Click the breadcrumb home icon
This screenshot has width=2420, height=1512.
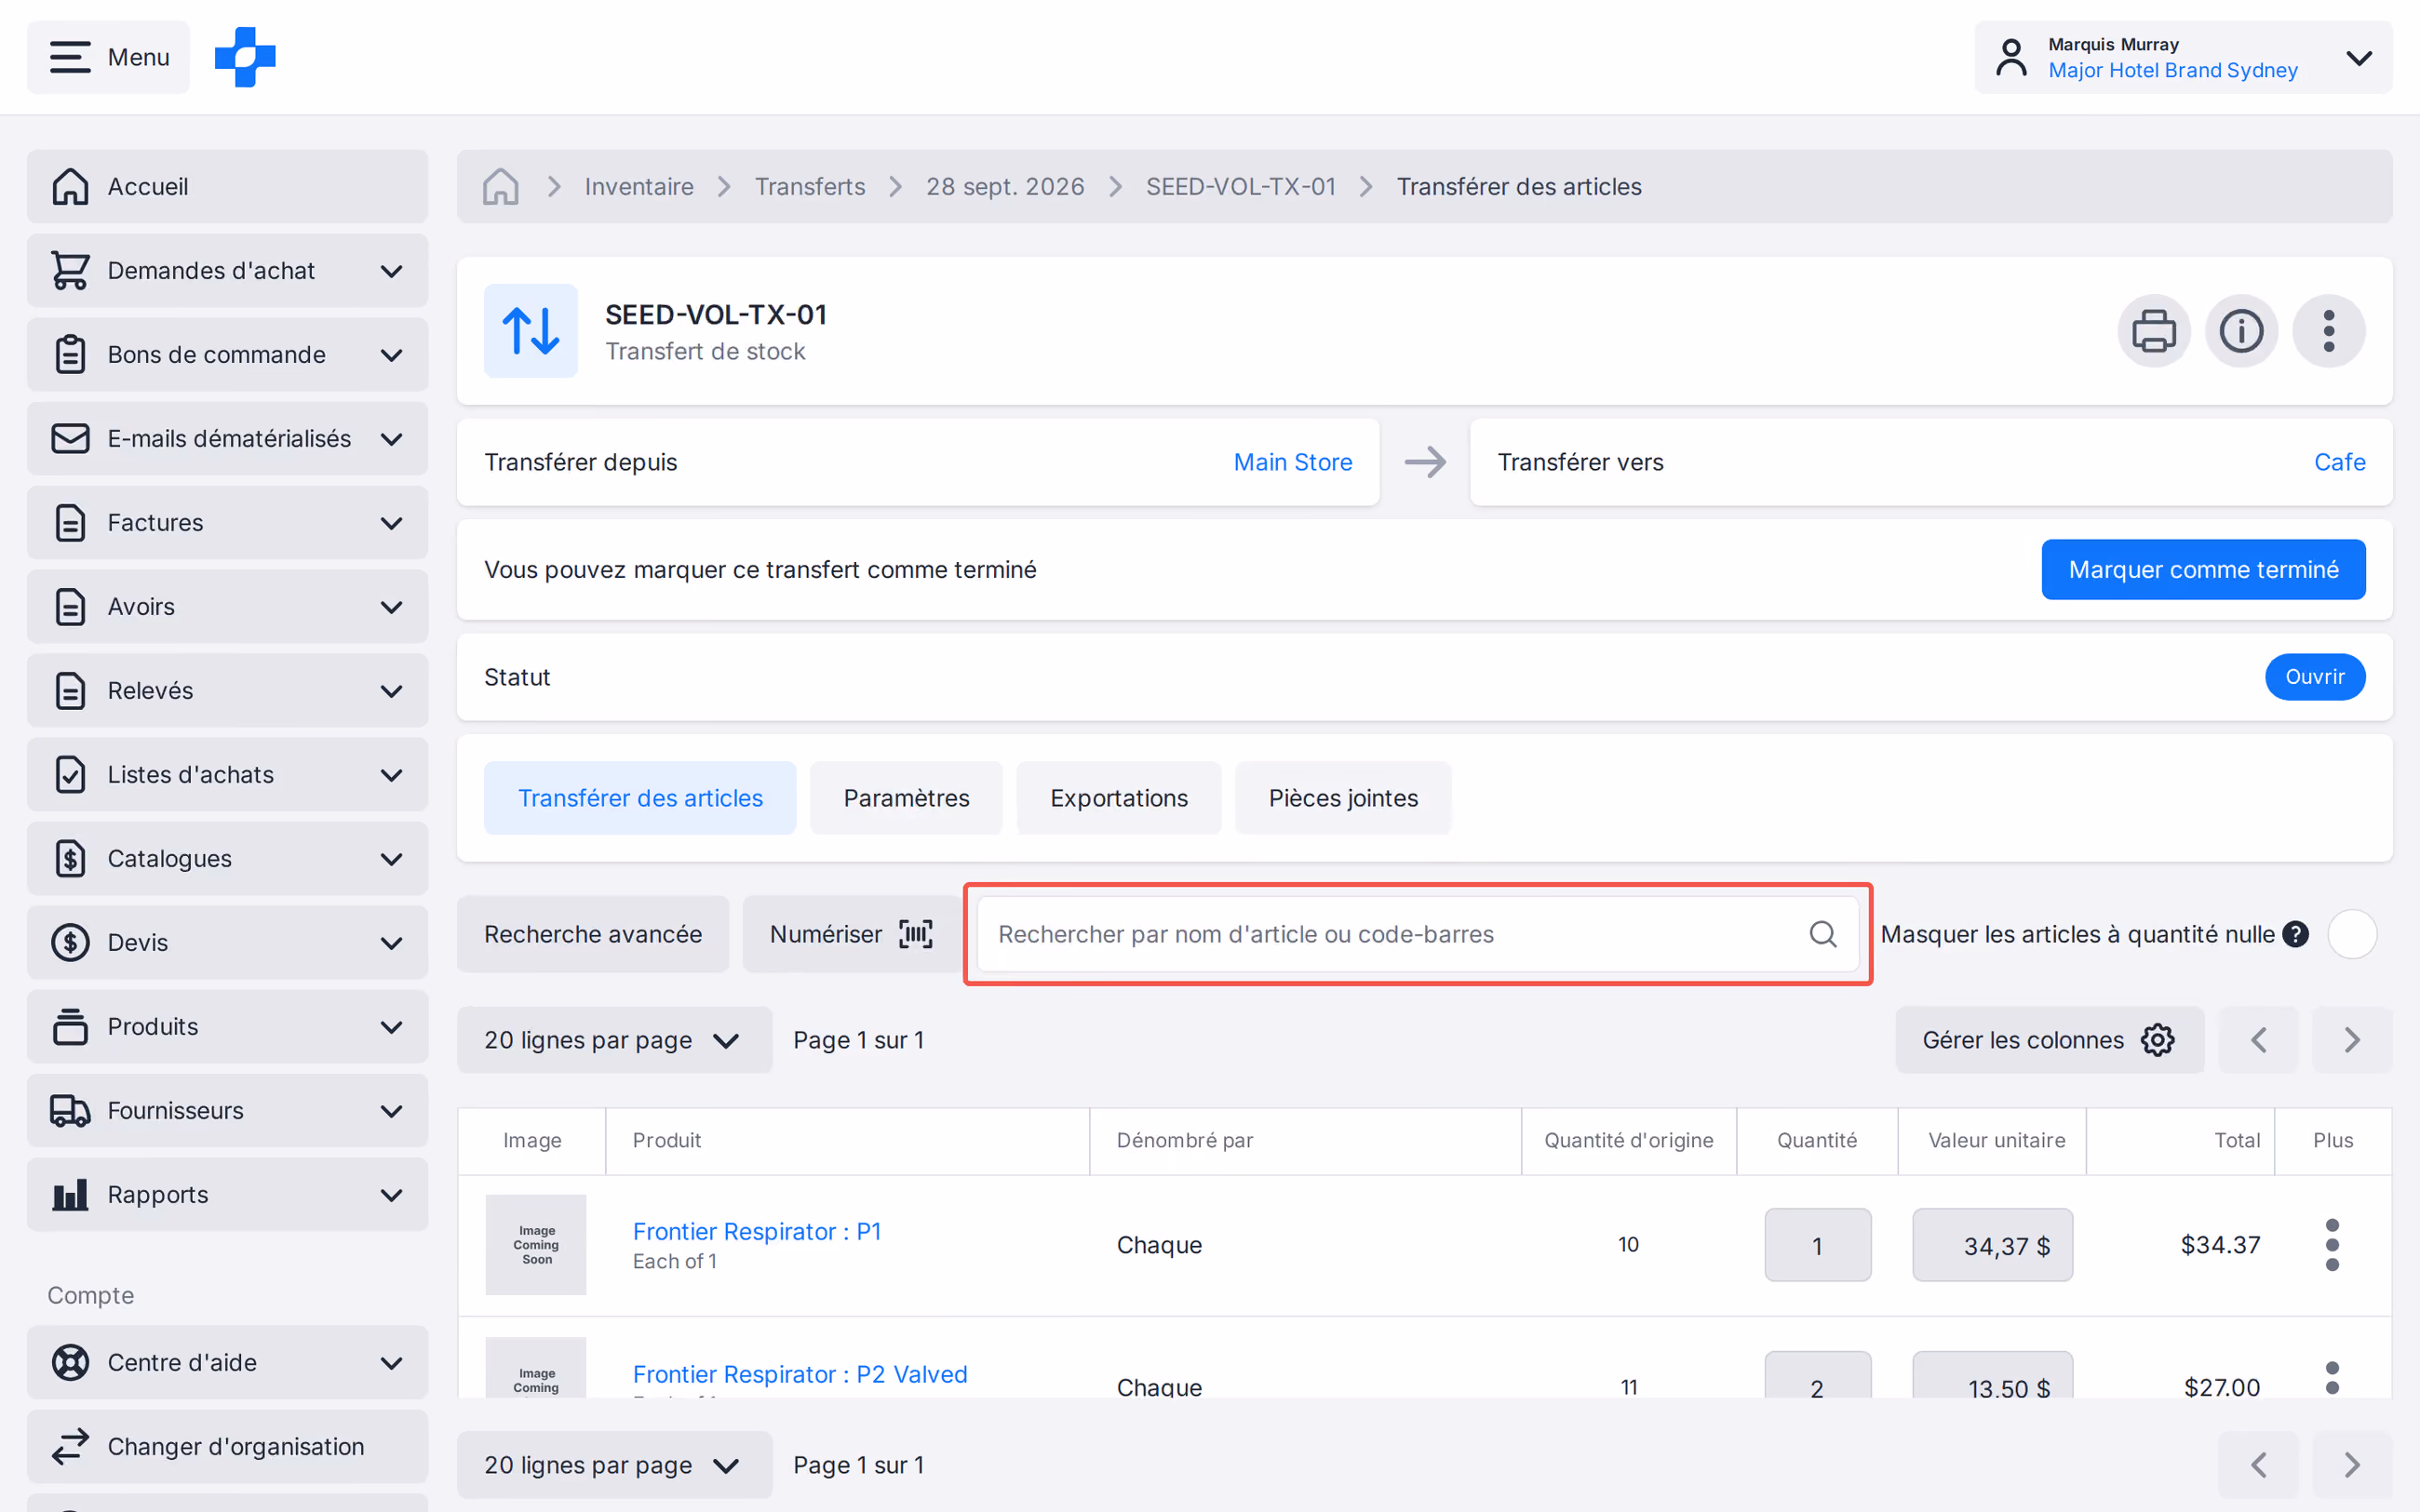[501, 187]
